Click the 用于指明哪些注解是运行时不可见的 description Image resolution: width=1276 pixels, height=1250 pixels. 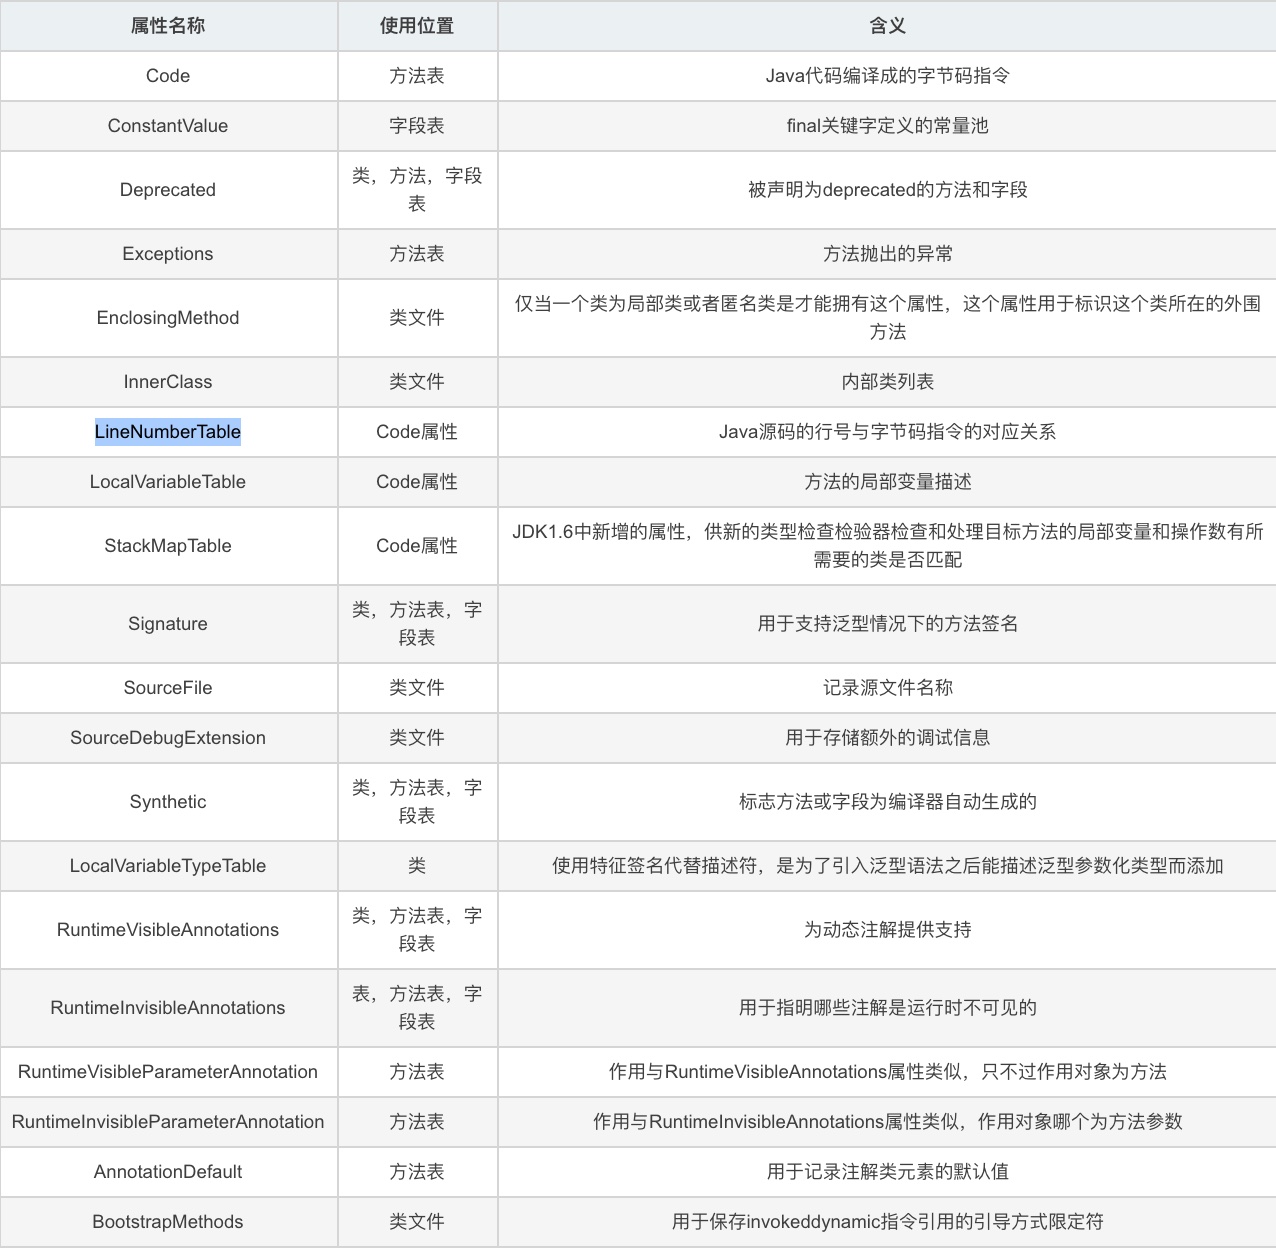pos(887,1008)
